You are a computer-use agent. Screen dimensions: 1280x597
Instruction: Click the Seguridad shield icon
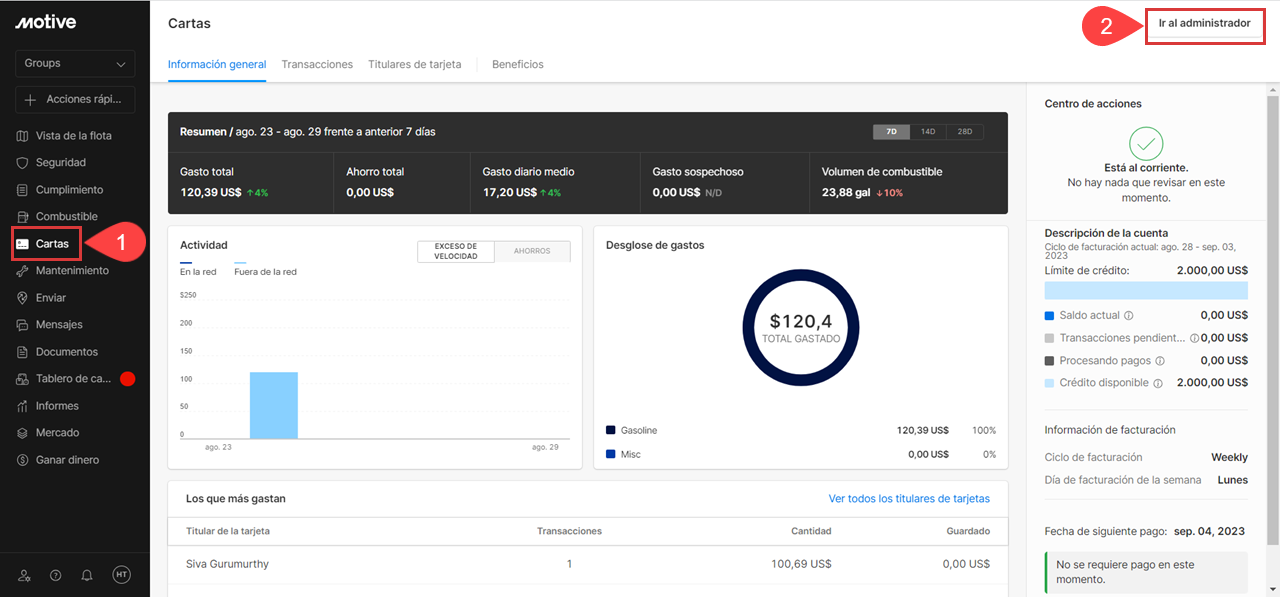pos(22,163)
